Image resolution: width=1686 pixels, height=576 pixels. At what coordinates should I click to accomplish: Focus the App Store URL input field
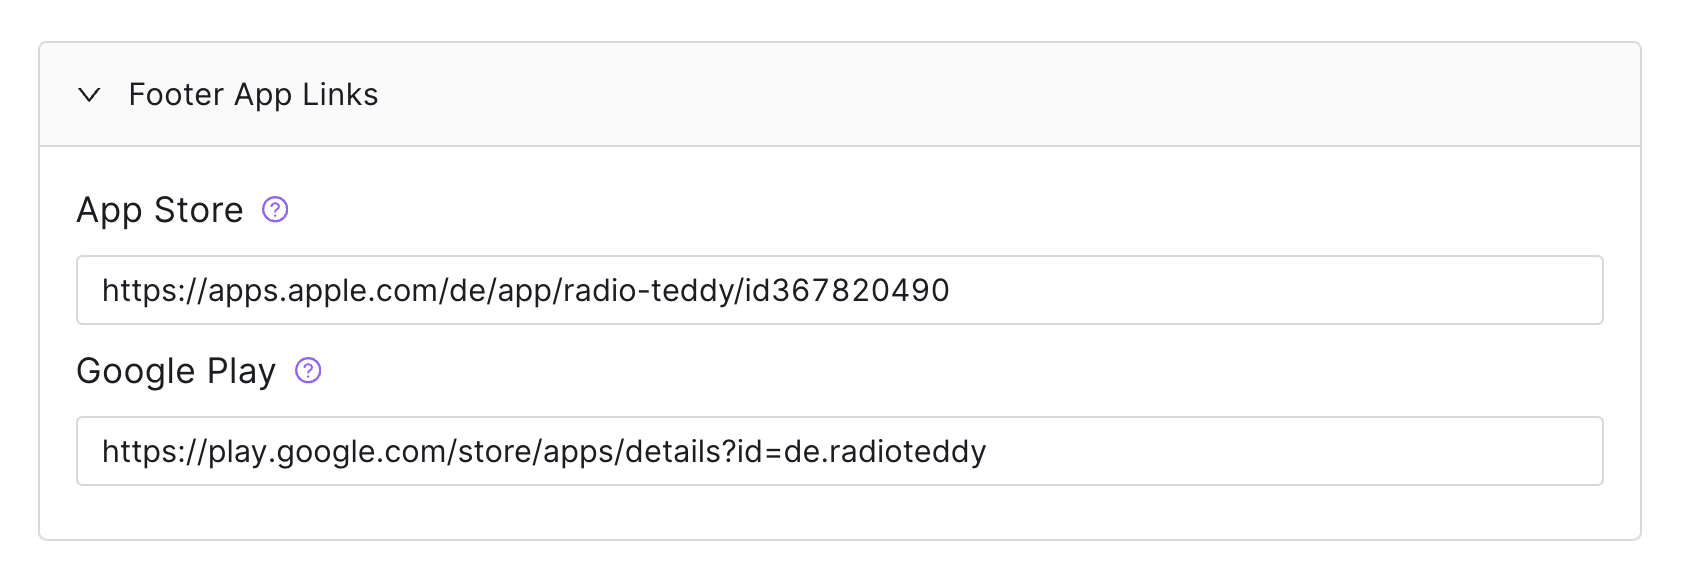click(x=840, y=290)
